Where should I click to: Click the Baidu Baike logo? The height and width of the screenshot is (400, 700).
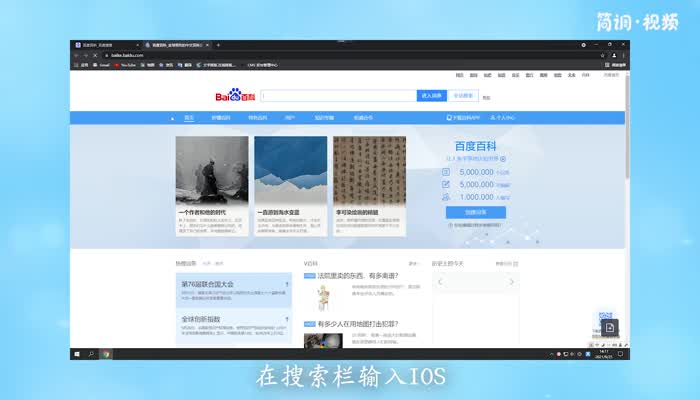tap(235, 96)
